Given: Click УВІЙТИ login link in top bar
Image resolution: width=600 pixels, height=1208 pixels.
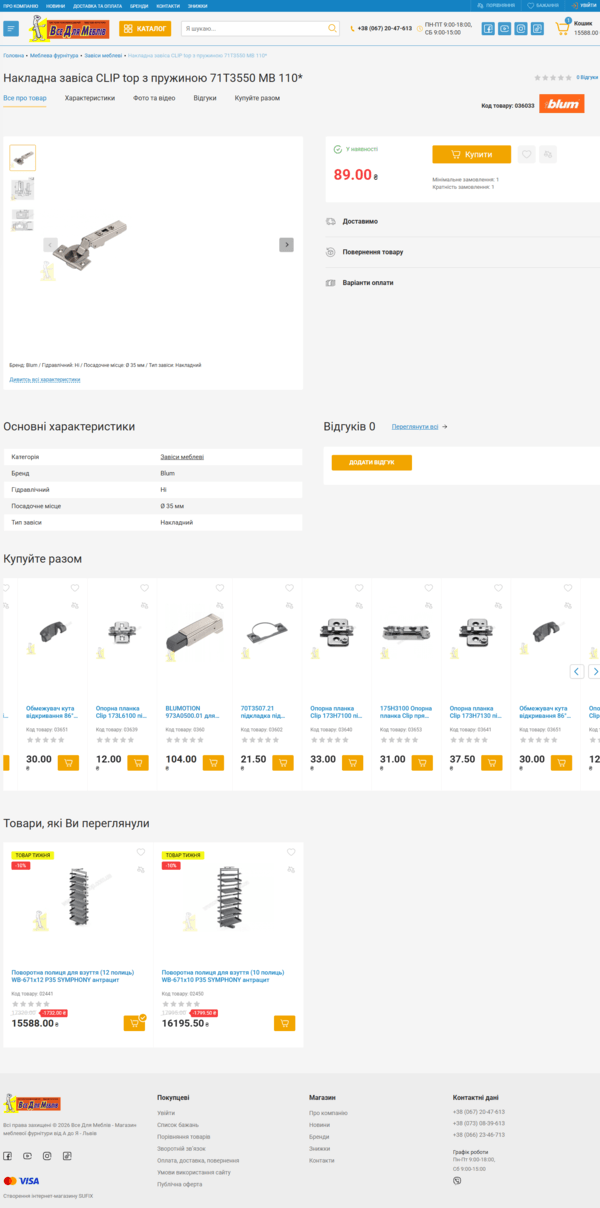Looking at the screenshot, I should tap(583, 5).
